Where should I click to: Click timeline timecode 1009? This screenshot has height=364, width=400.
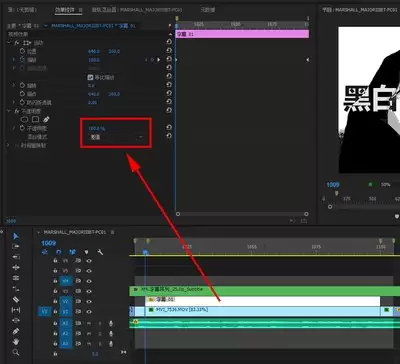(48, 243)
